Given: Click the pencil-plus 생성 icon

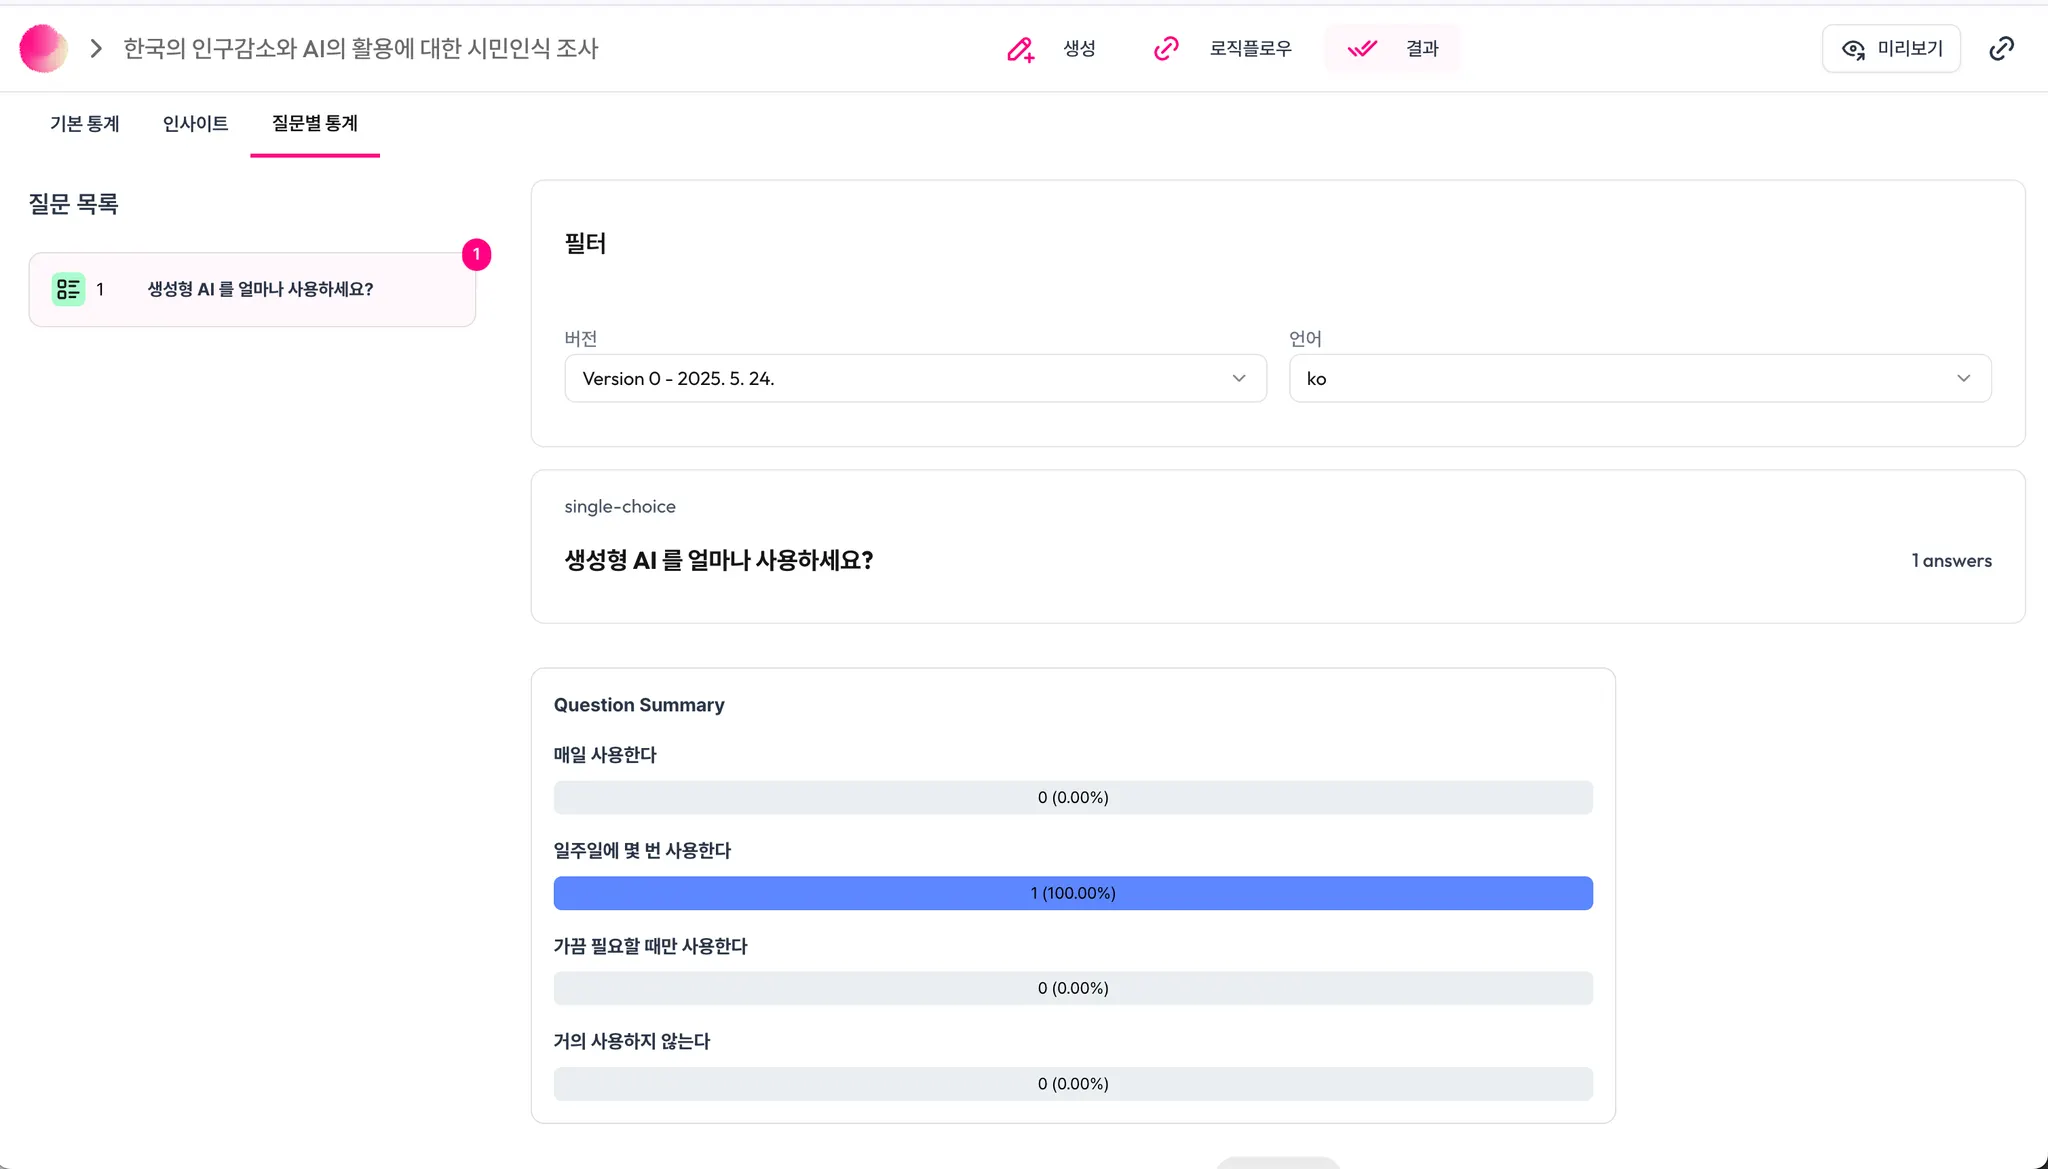Looking at the screenshot, I should click(1020, 49).
